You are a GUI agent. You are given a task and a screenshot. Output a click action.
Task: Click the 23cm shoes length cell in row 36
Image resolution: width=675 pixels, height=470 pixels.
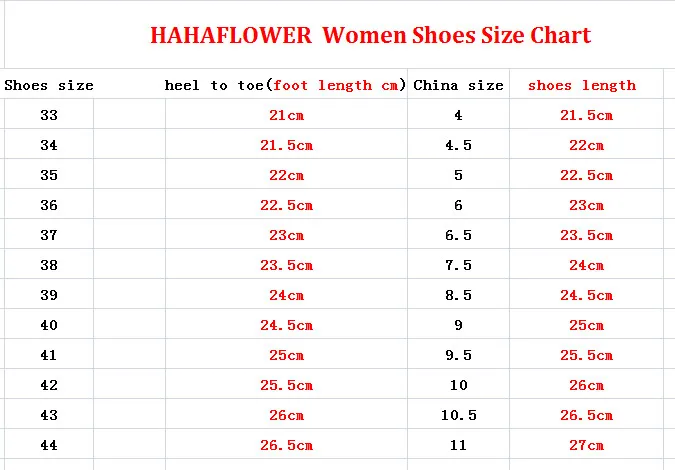pos(586,205)
